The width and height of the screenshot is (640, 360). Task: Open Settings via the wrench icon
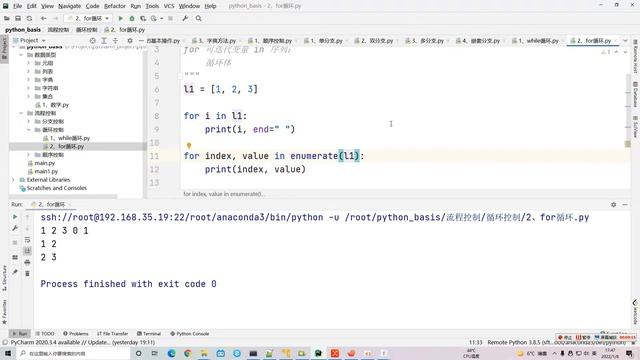pos(185,18)
